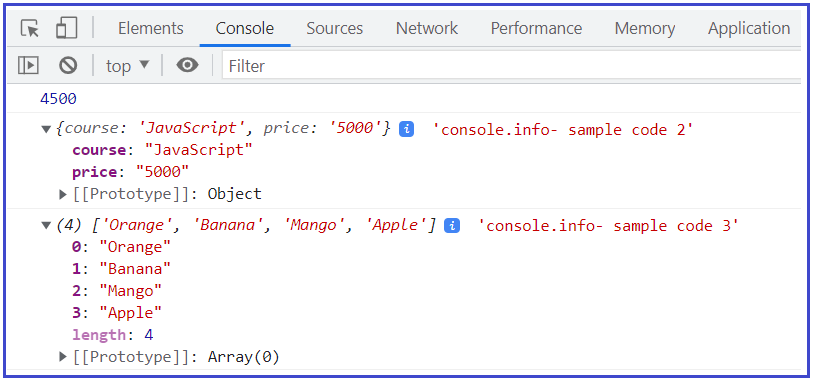Select array index 2 Mango row
Viewport: 815px width, 383px height.
pos(117,290)
